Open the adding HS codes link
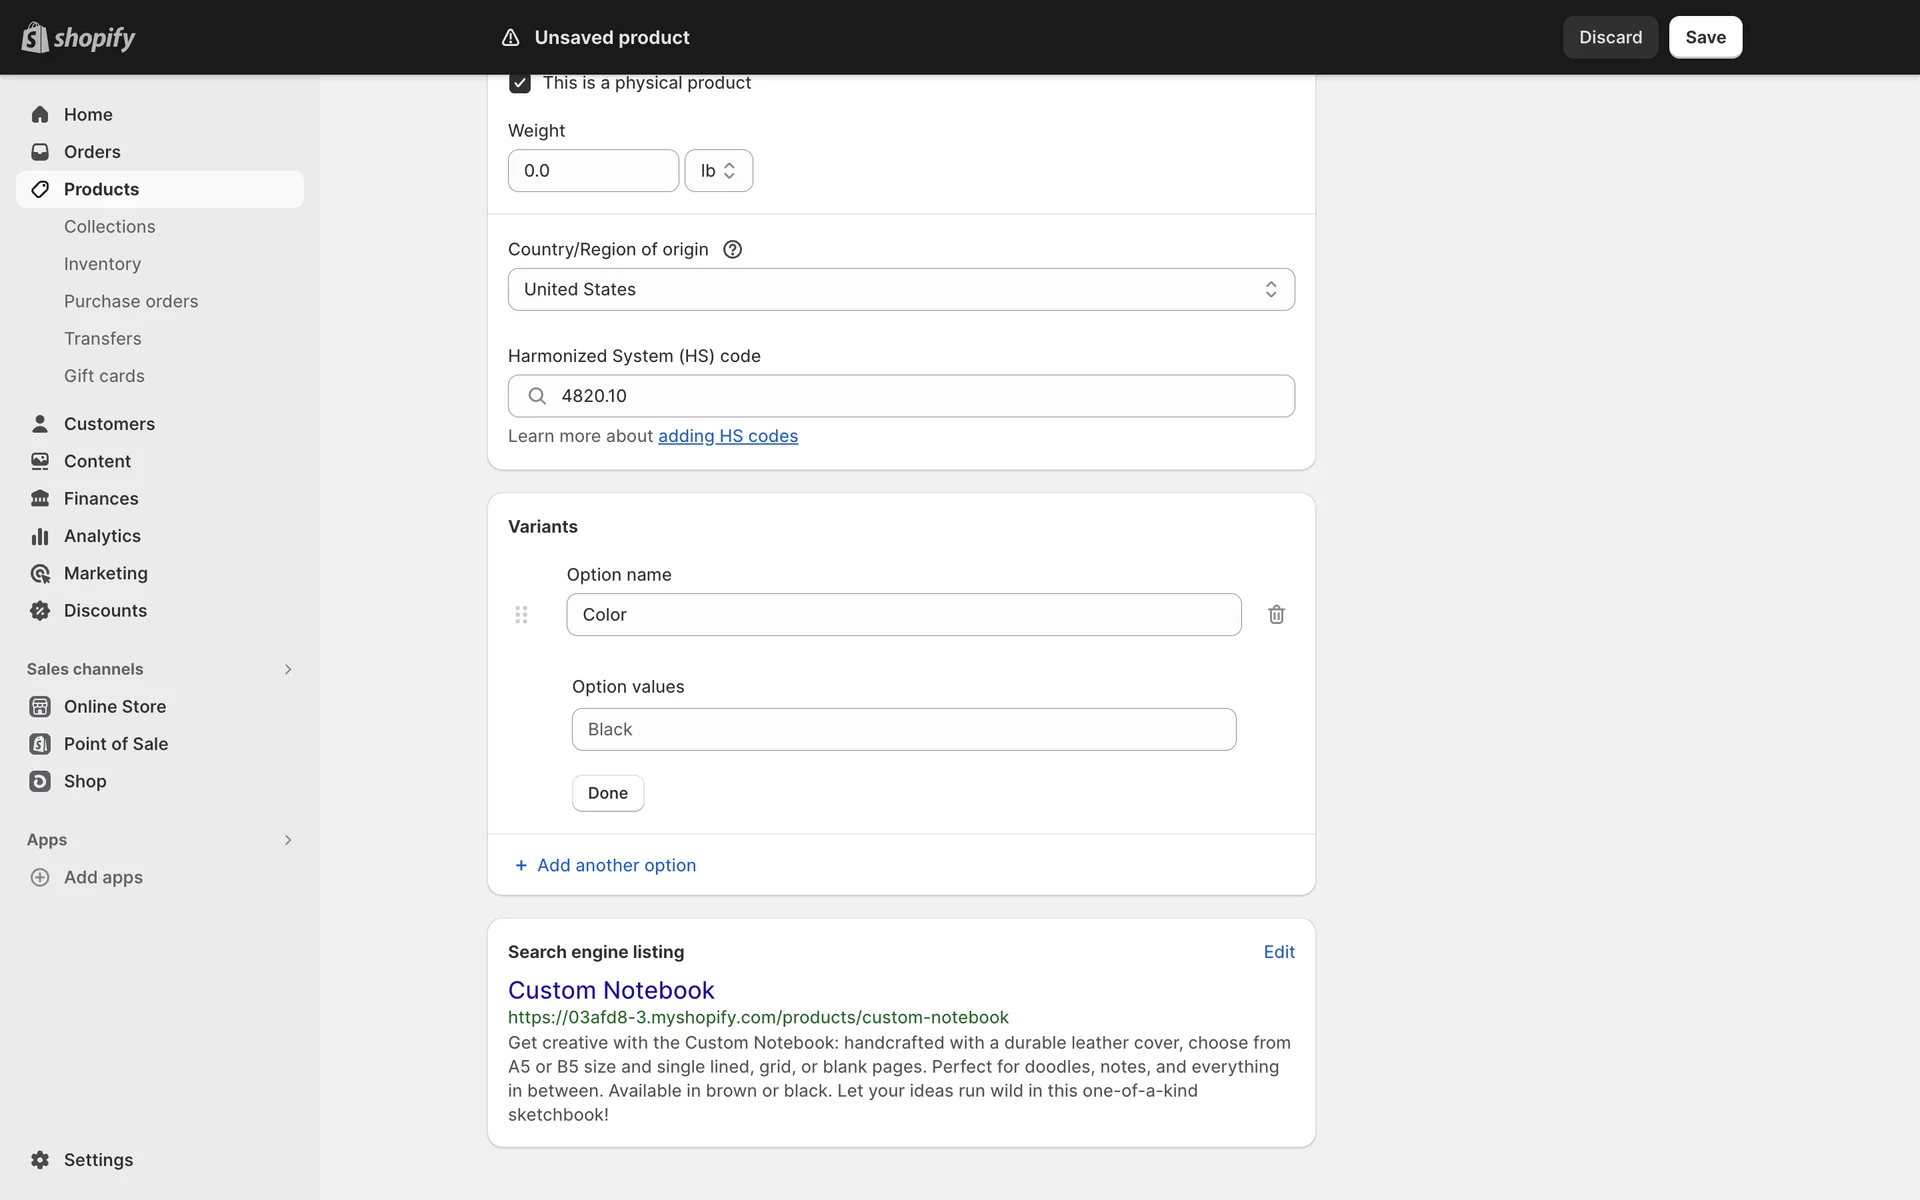Screen dimensions: 1920x1200 pyautogui.click(x=727, y=436)
